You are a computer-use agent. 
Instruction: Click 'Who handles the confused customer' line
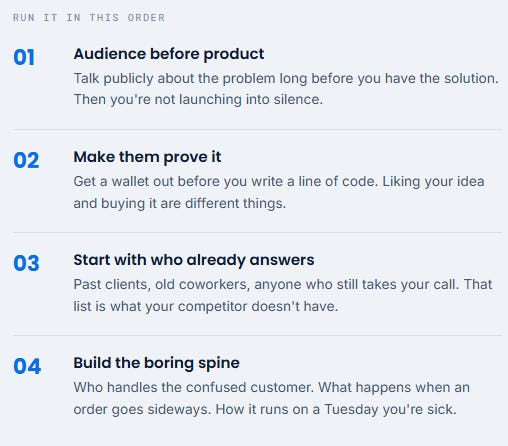point(272,388)
